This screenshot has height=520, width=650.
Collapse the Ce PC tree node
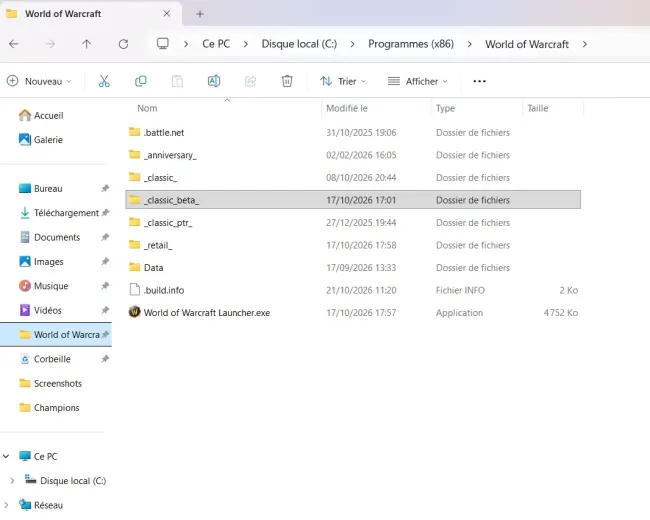pos(6,456)
